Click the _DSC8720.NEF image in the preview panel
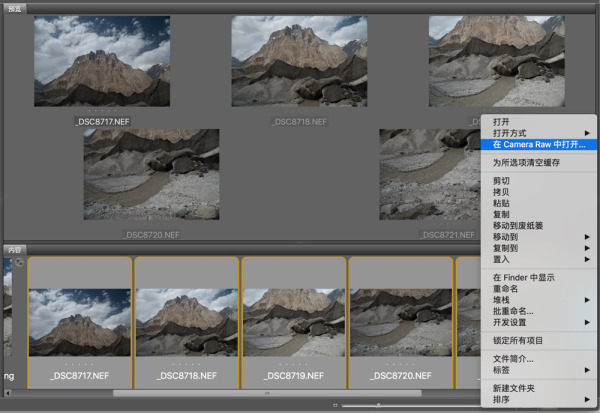Image resolution: width=600 pixels, height=413 pixels. [x=152, y=174]
